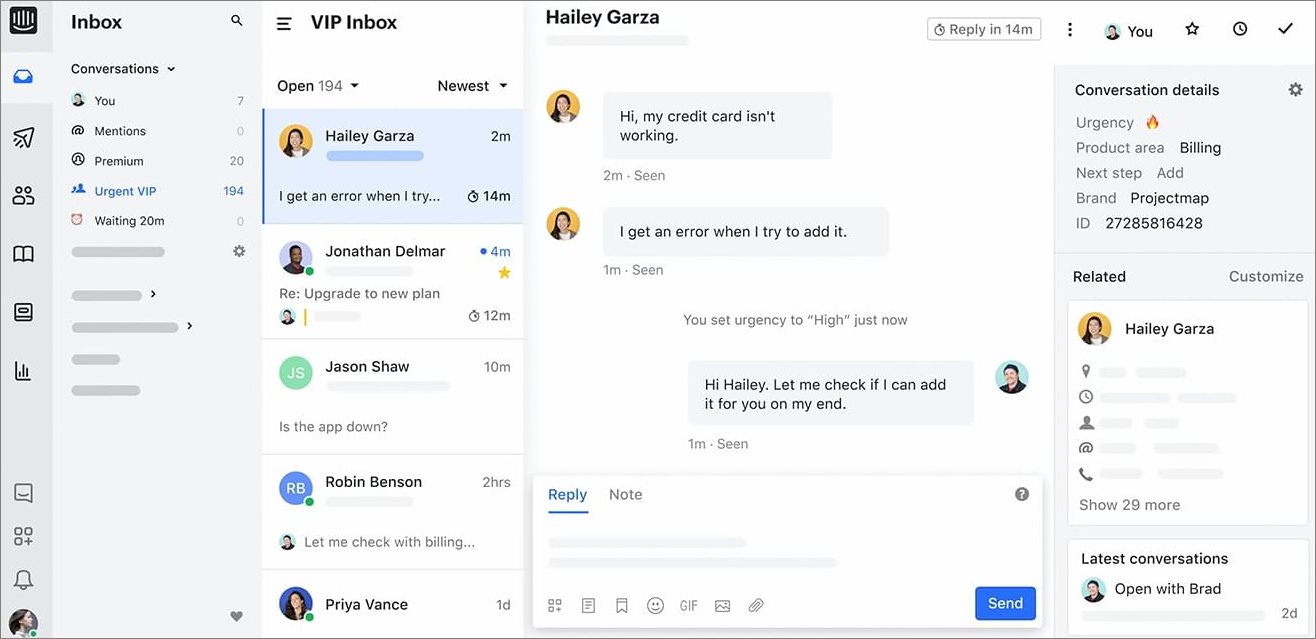Mark conversation closed with the checkmark

(x=1286, y=29)
